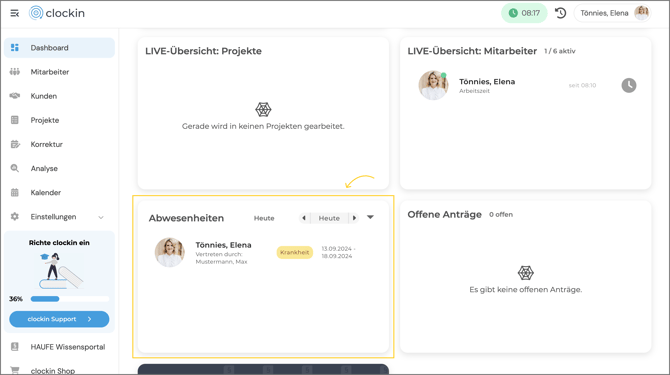670x375 pixels.
Task: Click the yellow Krankheit badge
Action: (x=294, y=252)
